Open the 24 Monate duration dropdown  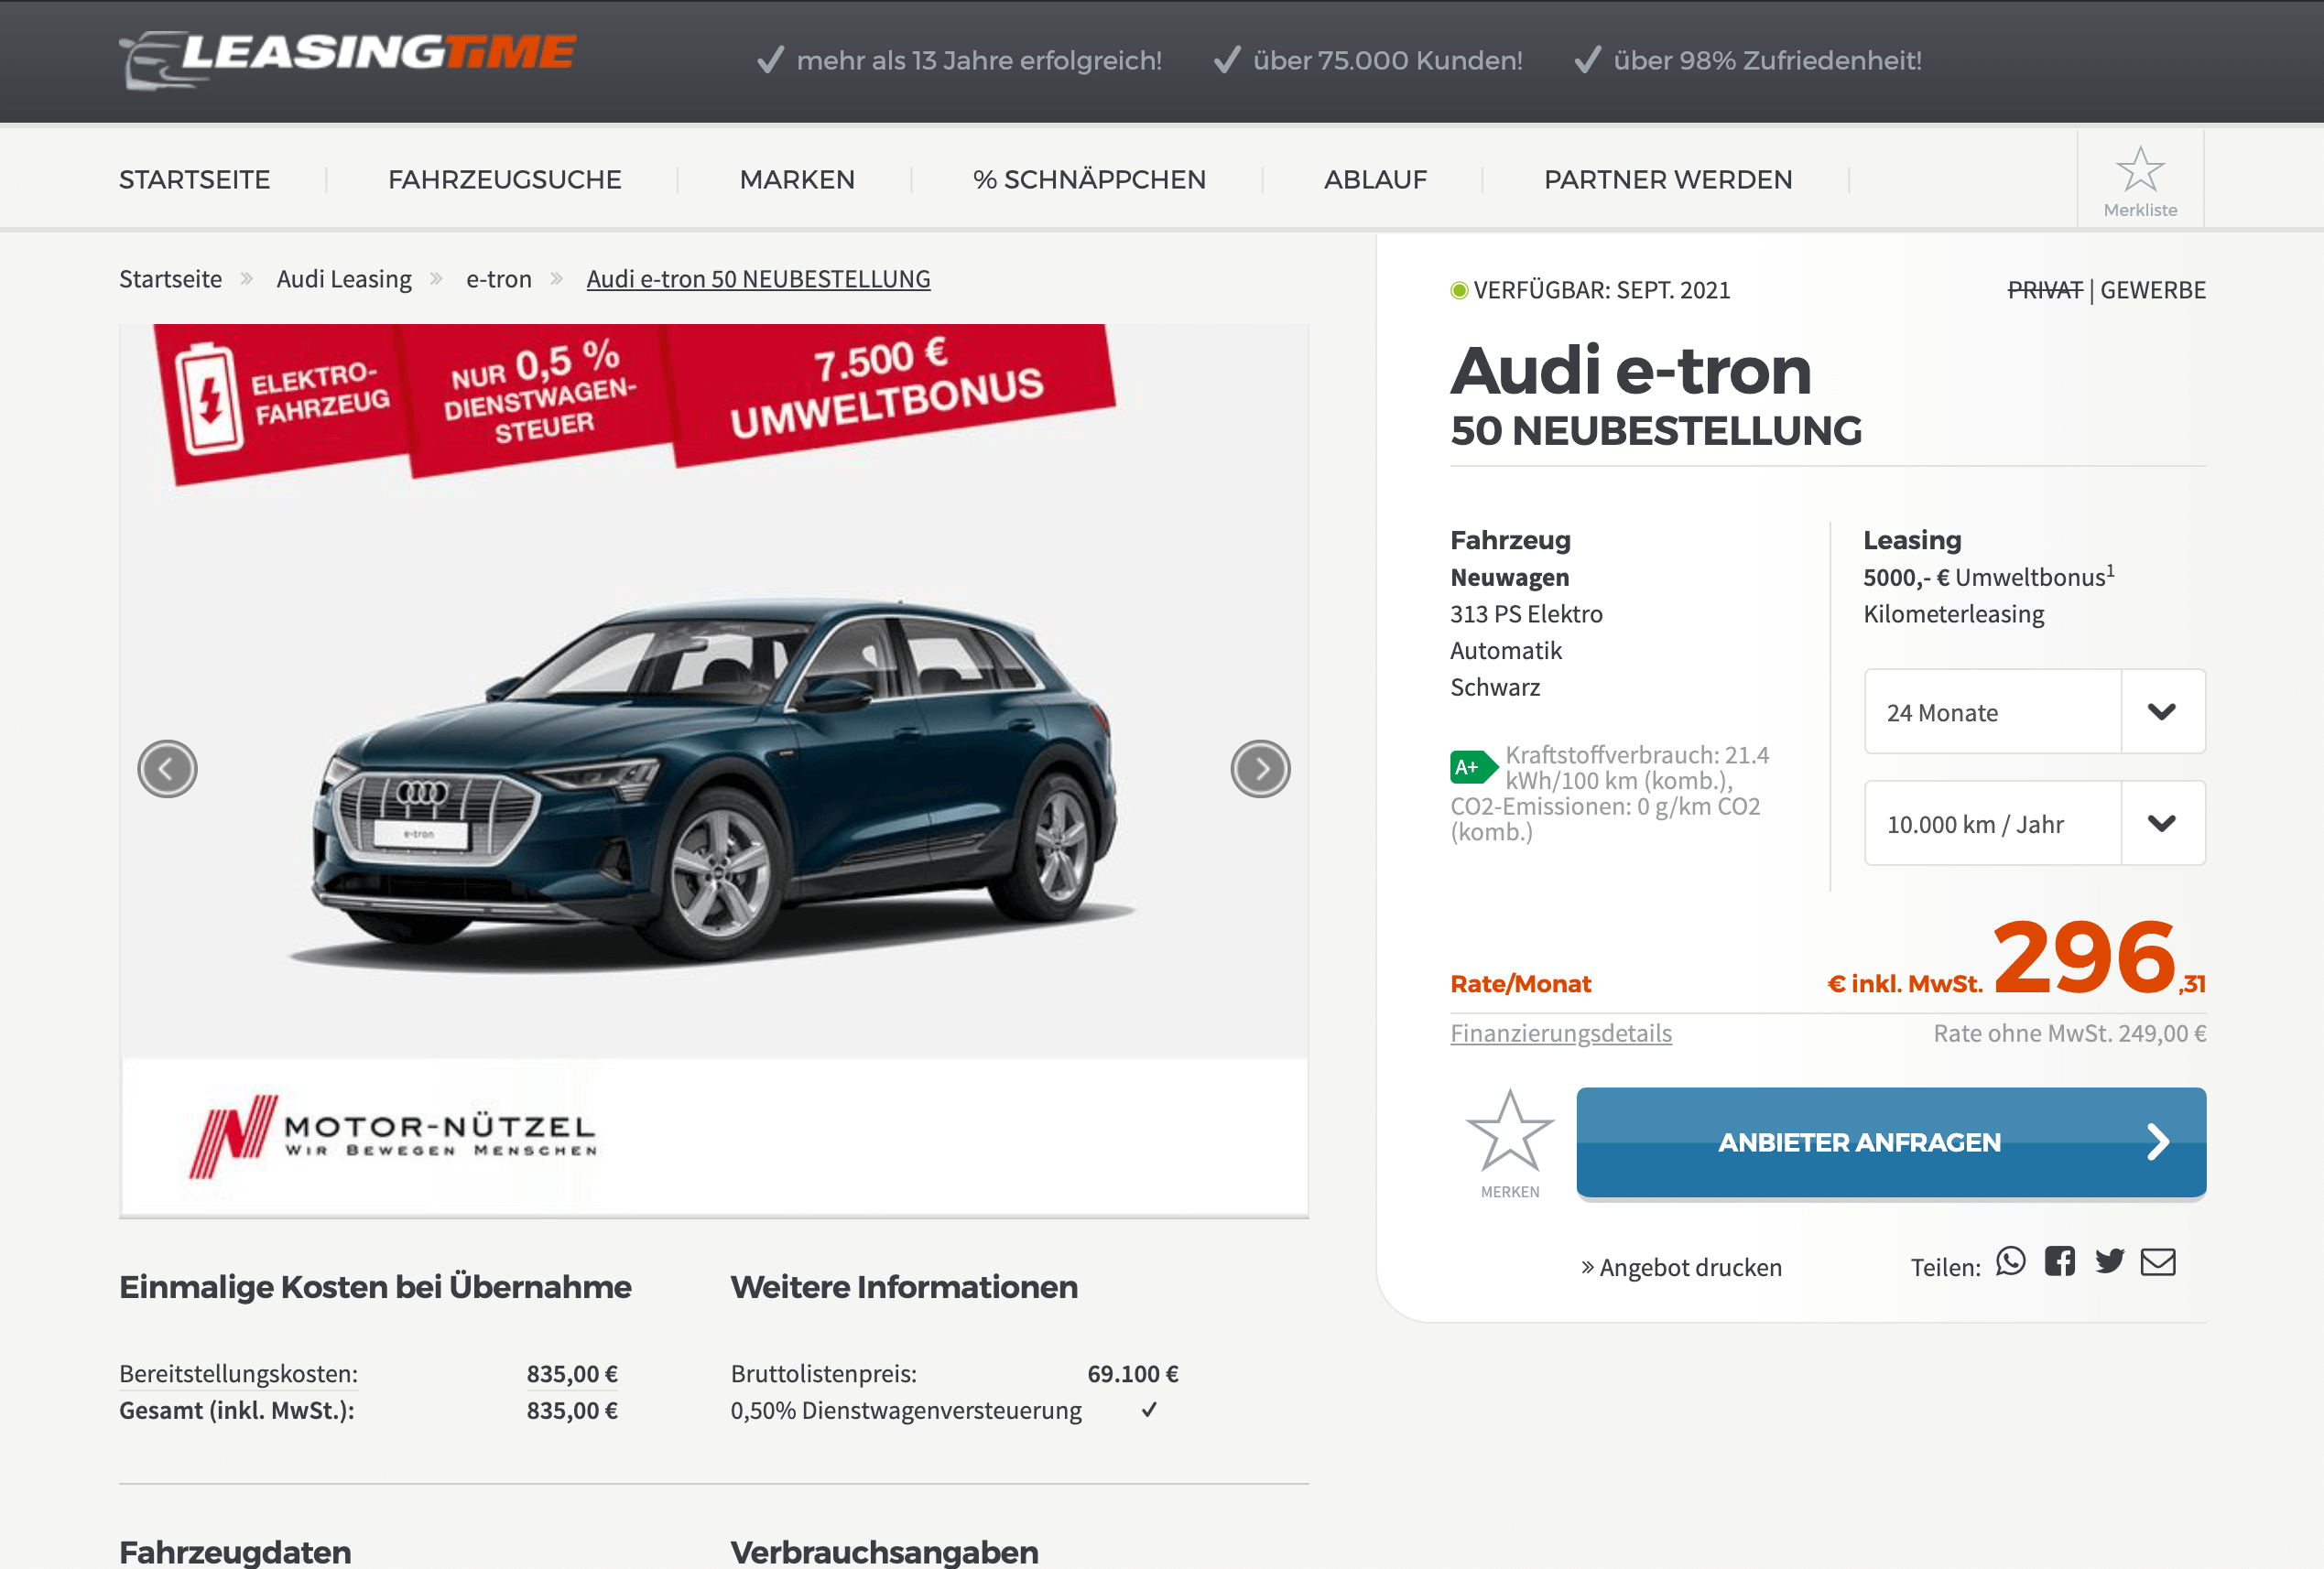click(x=2035, y=712)
